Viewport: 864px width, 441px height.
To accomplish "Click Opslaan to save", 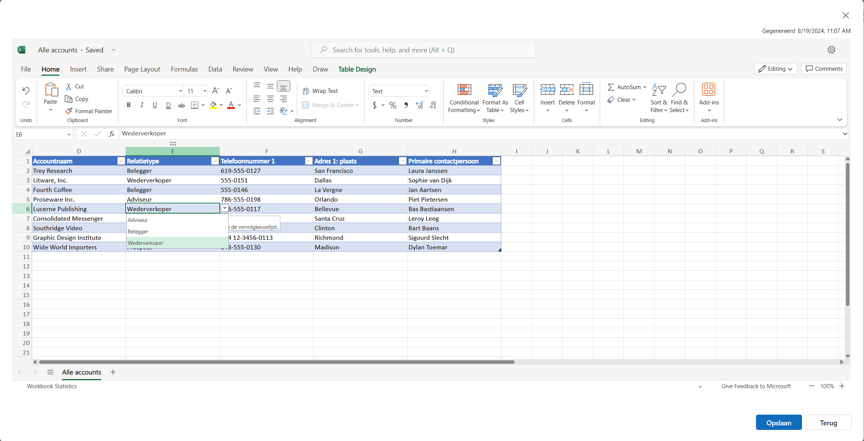I will coord(779,423).
